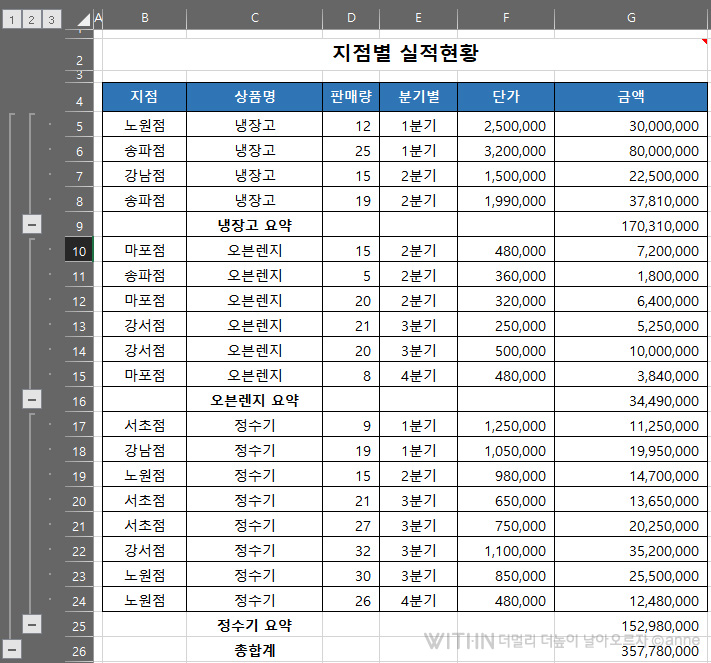Screen dimensions: 711x663
Task: Select row 10 header
Action: [x=79, y=251]
